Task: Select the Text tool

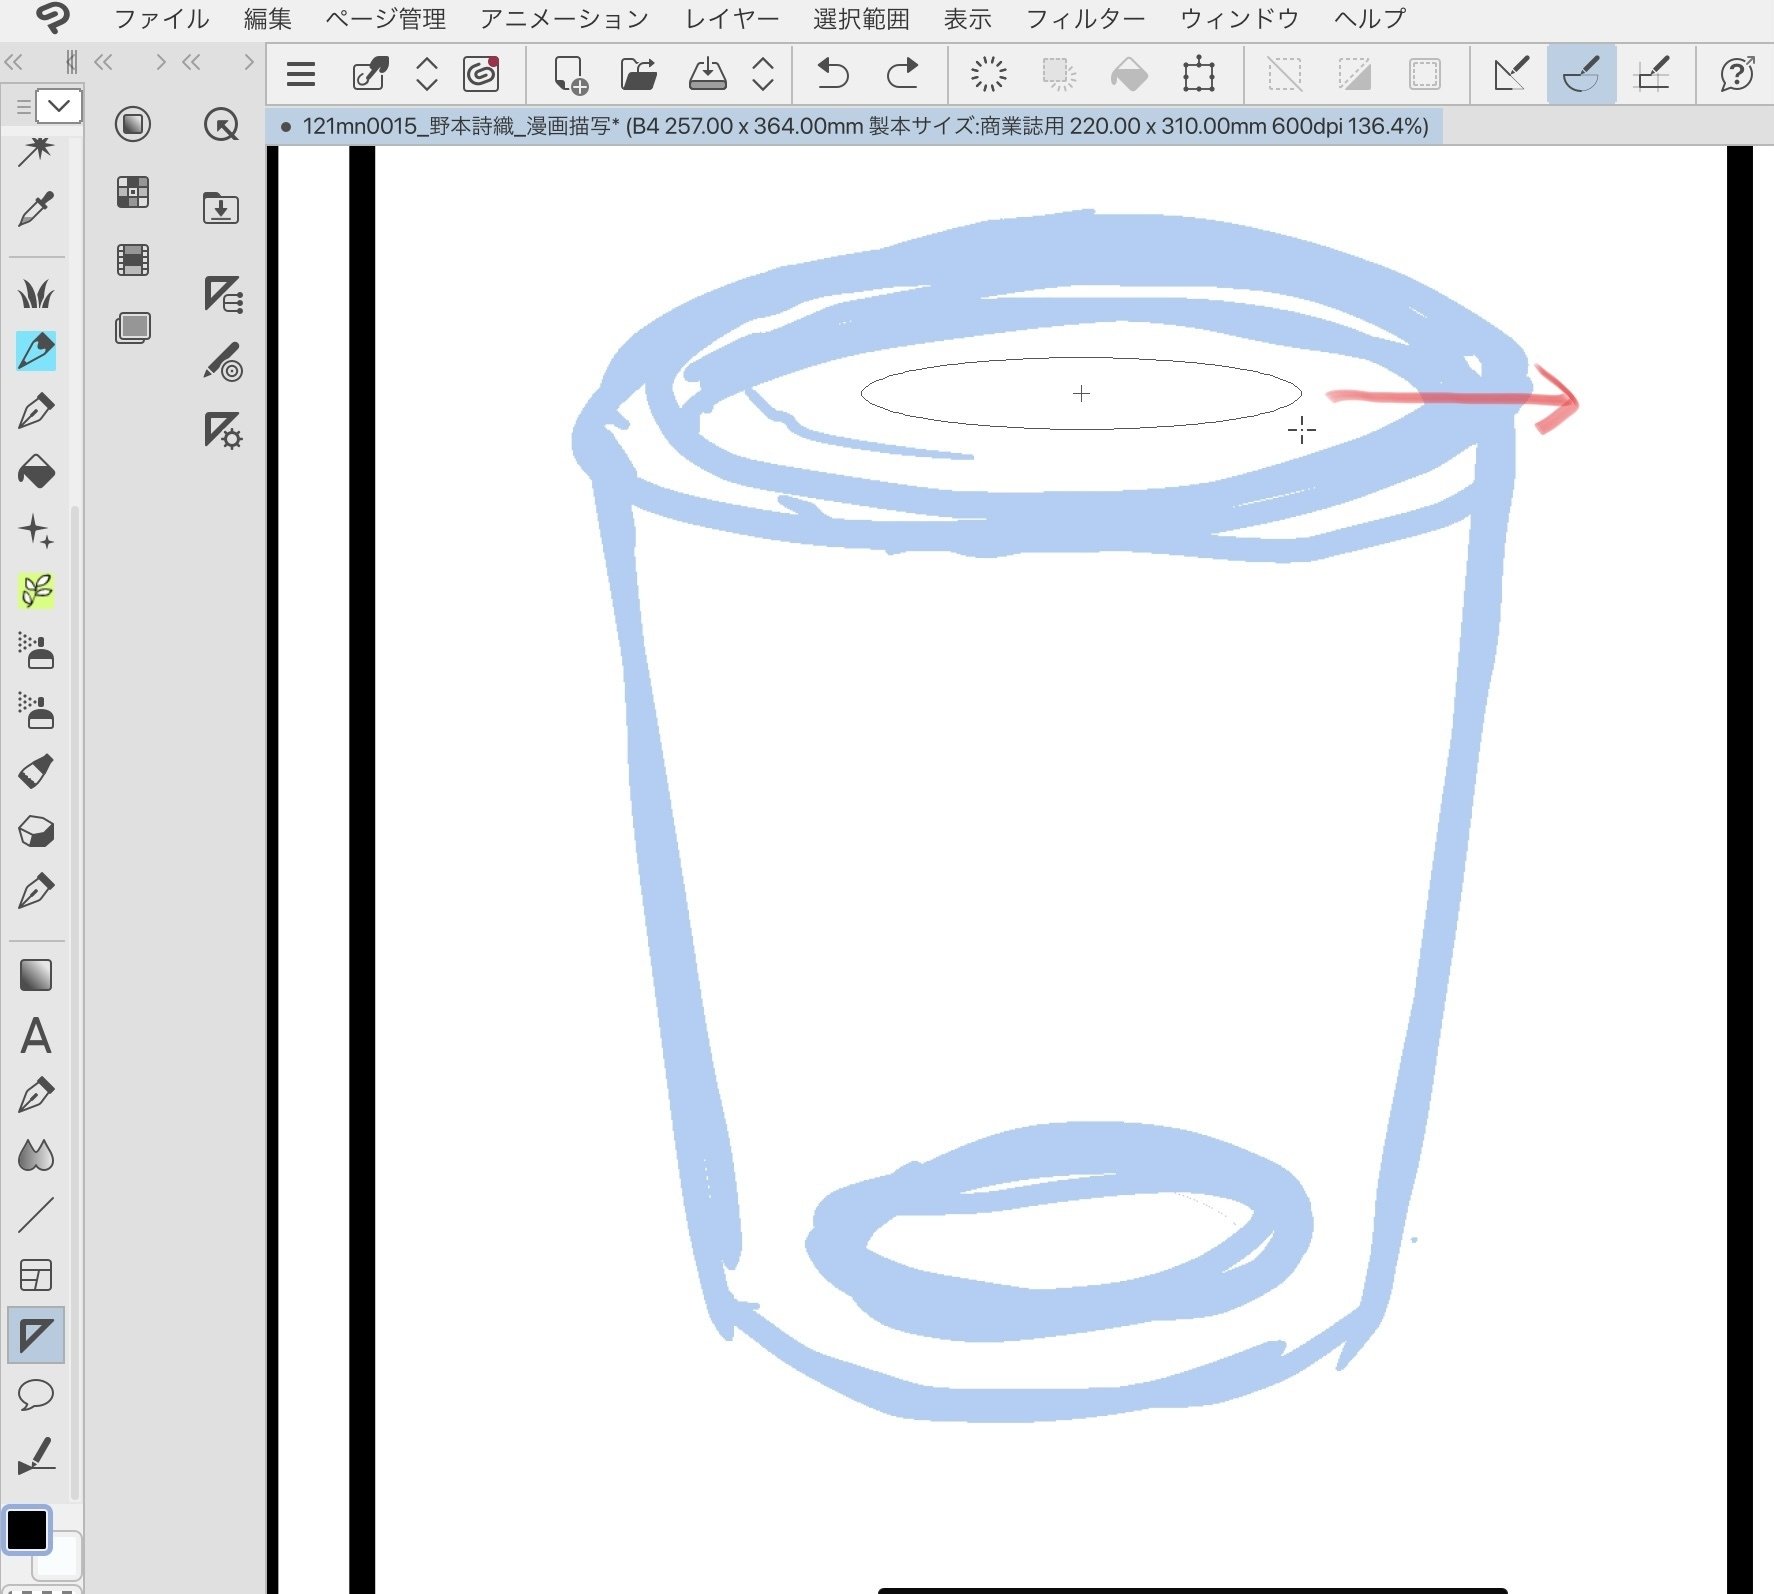Action: pyautogui.click(x=36, y=1036)
